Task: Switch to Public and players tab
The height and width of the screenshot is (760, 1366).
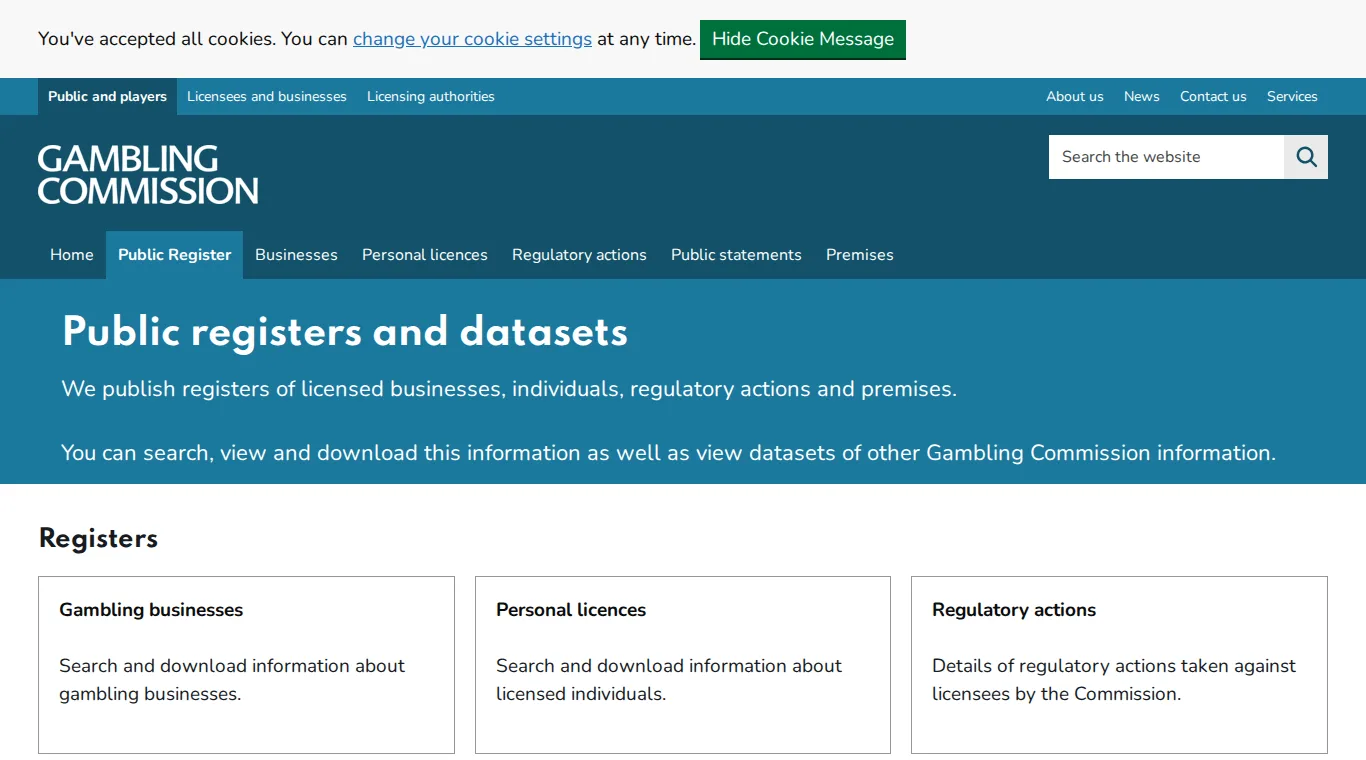Action: tap(107, 97)
